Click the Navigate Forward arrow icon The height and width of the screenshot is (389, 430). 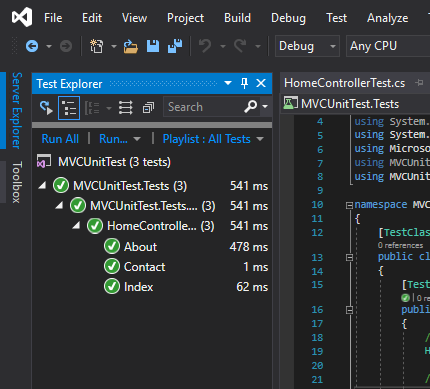[x=66, y=46]
